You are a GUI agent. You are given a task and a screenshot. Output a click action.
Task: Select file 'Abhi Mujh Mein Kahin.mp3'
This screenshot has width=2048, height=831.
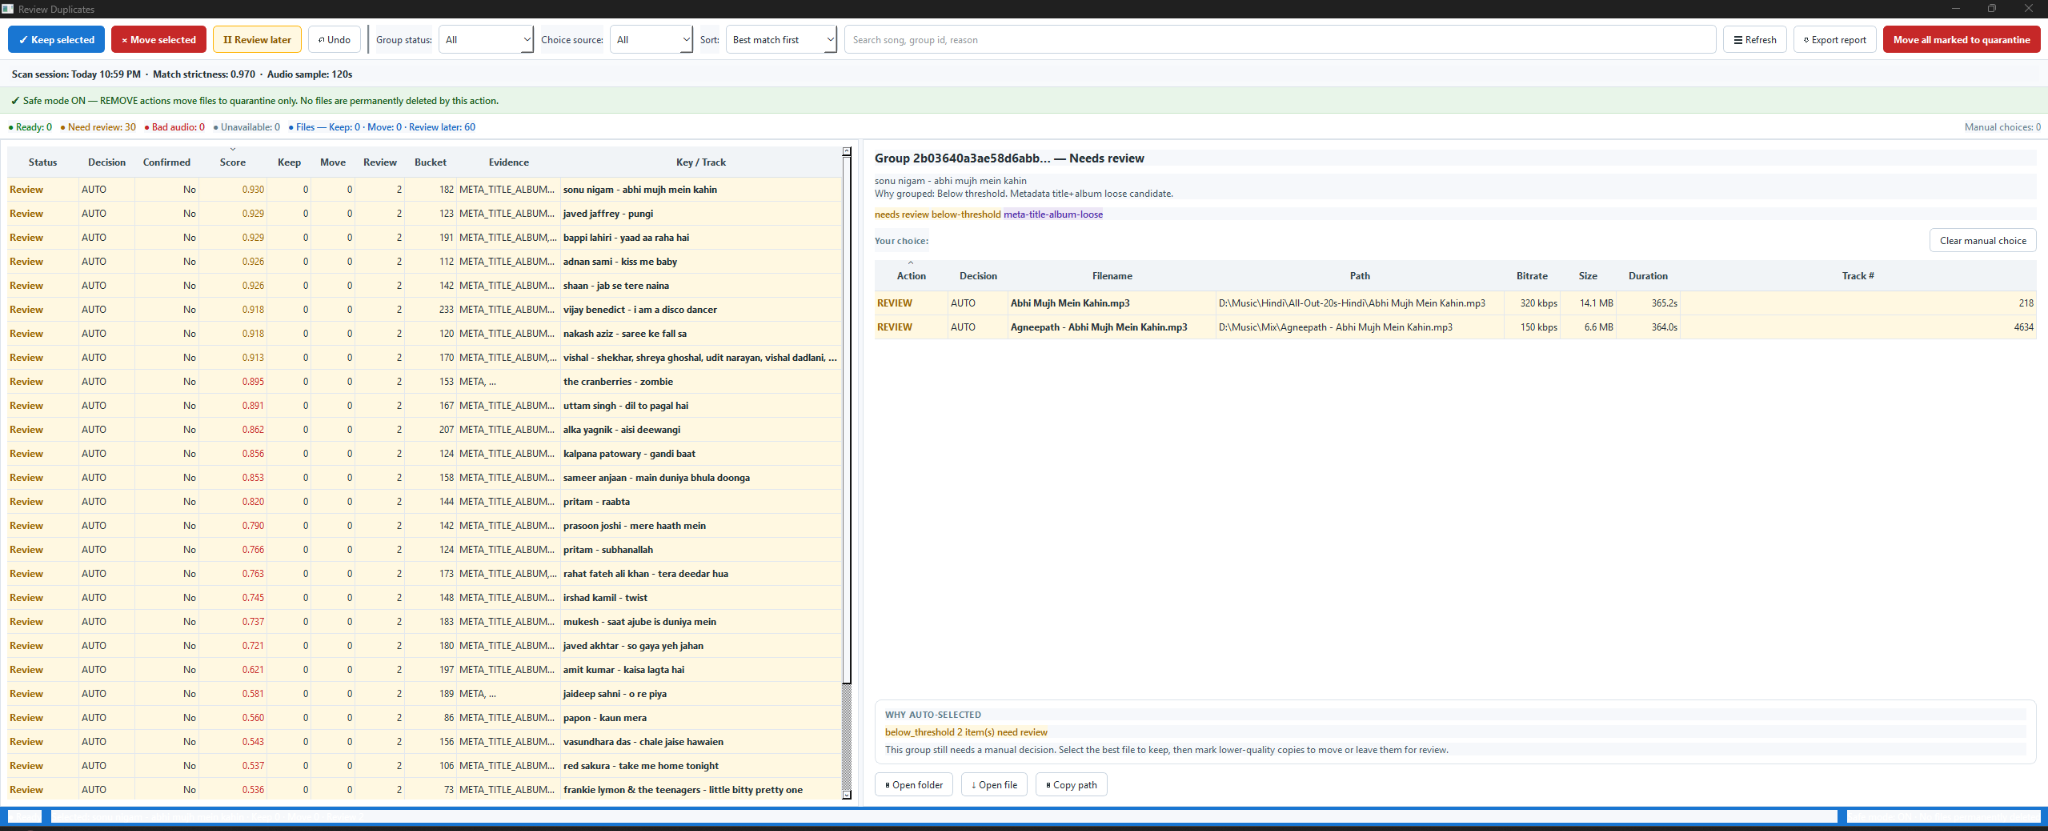(1455, 303)
